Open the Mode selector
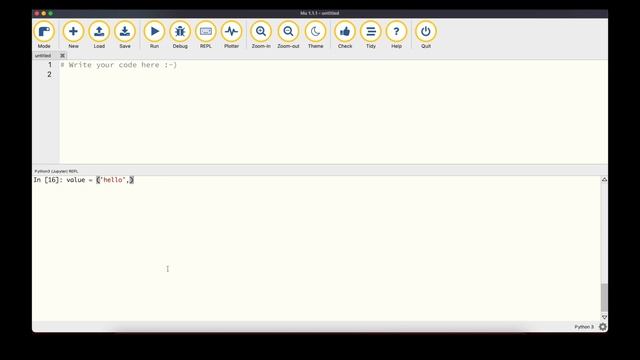The width and height of the screenshot is (640, 360). pos(44,35)
